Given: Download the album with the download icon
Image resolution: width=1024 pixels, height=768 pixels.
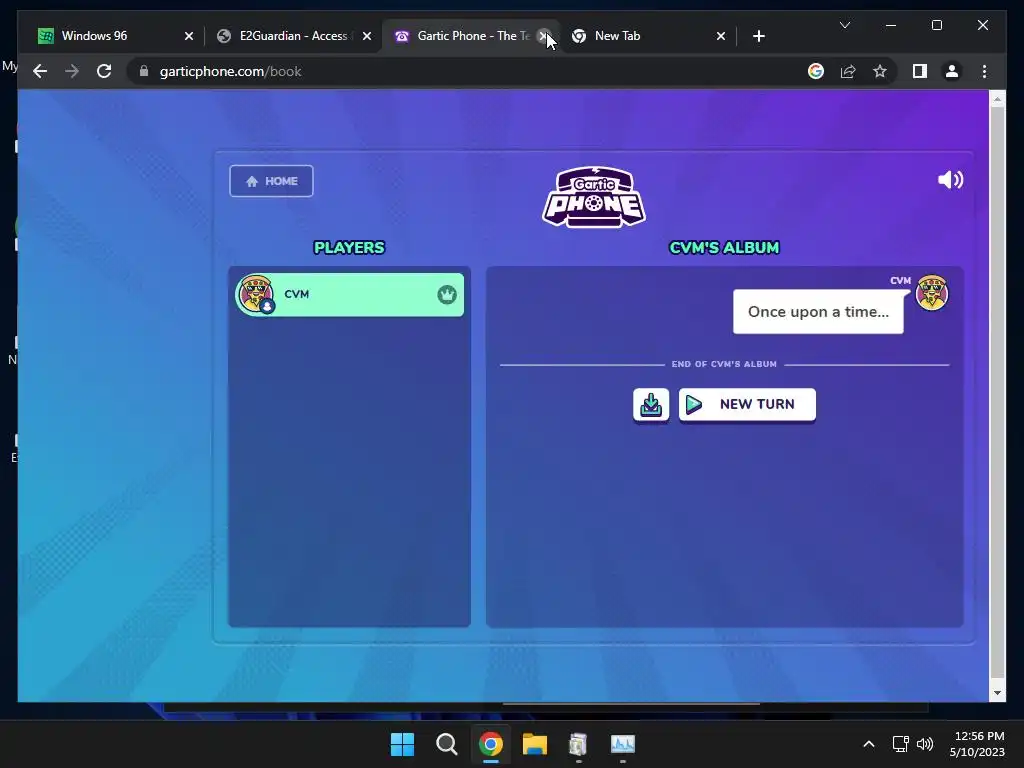Looking at the screenshot, I should point(650,405).
